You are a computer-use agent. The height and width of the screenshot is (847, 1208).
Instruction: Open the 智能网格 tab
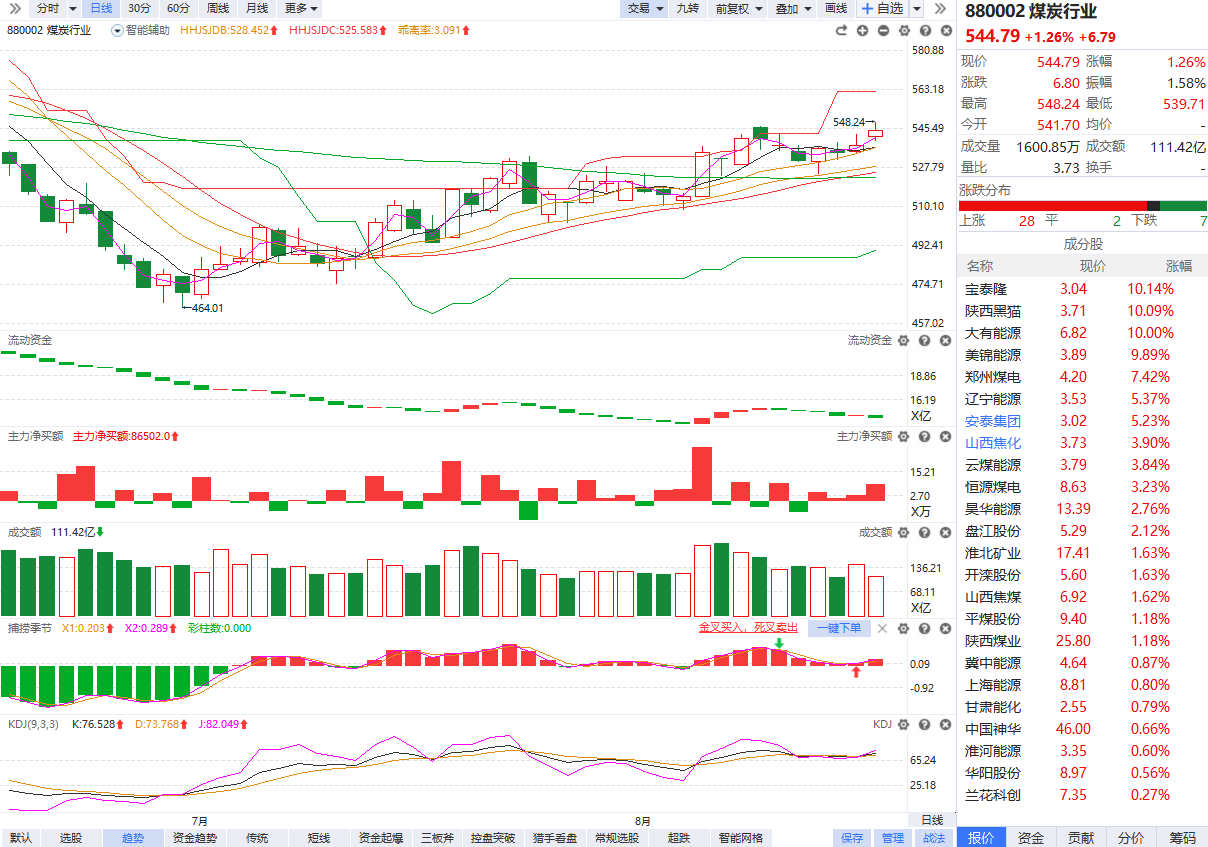pyautogui.click(x=740, y=838)
